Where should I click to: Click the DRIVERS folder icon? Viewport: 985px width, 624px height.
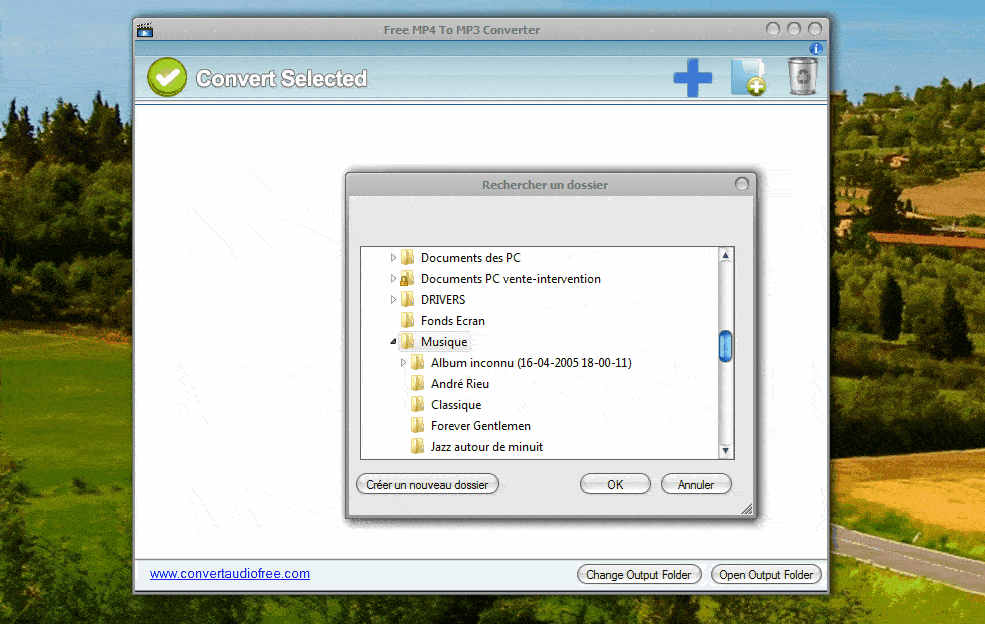pyautogui.click(x=408, y=299)
